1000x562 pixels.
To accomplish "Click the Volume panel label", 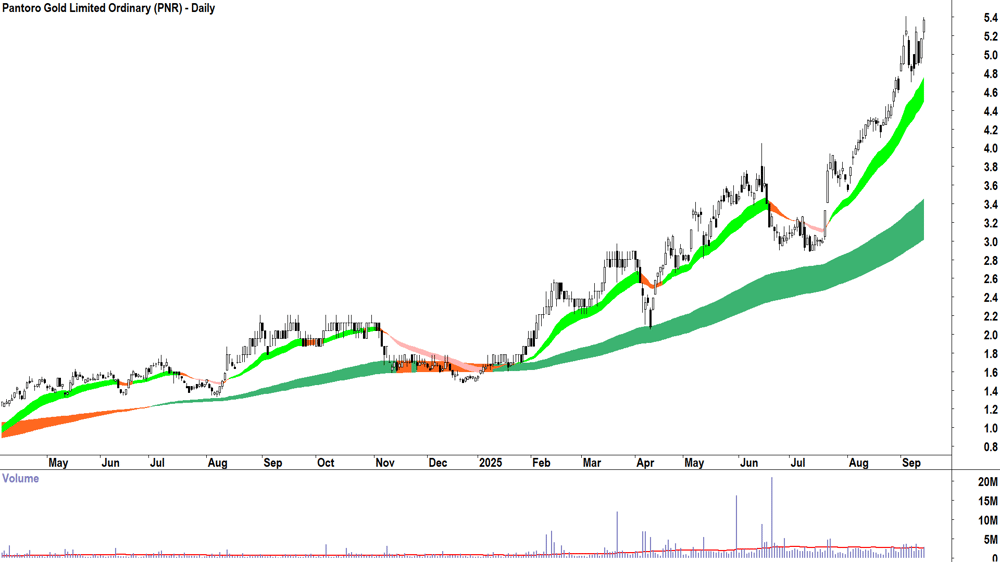I will 20,478.
